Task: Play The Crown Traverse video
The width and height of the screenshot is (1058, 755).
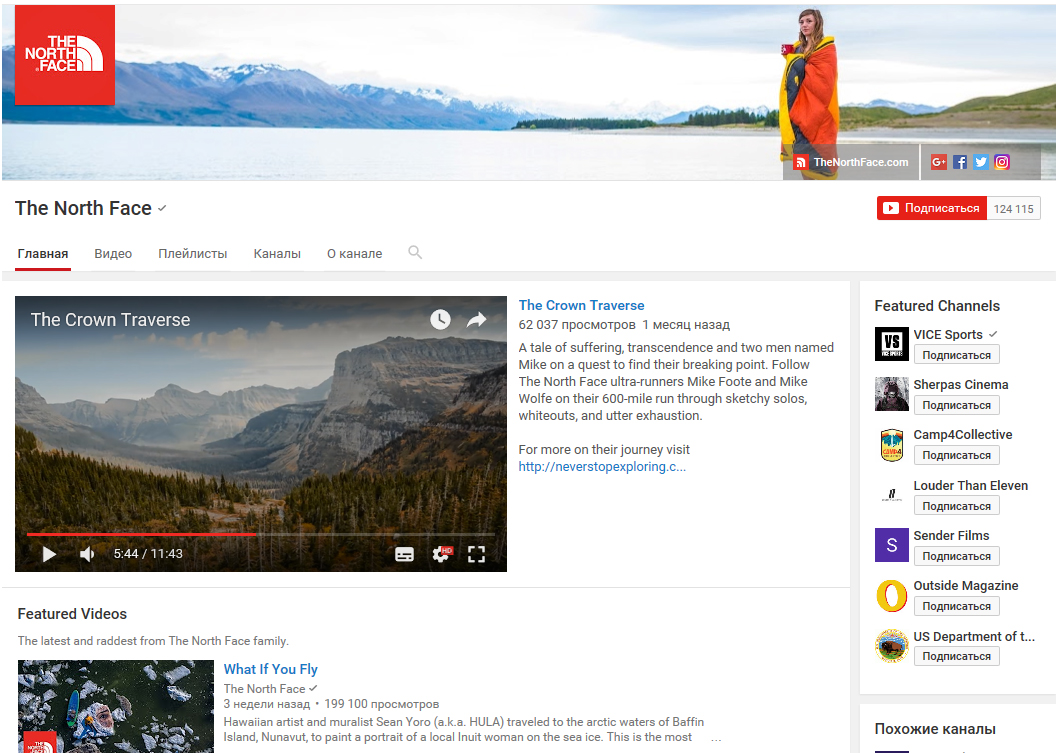Action: (x=49, y=554)
